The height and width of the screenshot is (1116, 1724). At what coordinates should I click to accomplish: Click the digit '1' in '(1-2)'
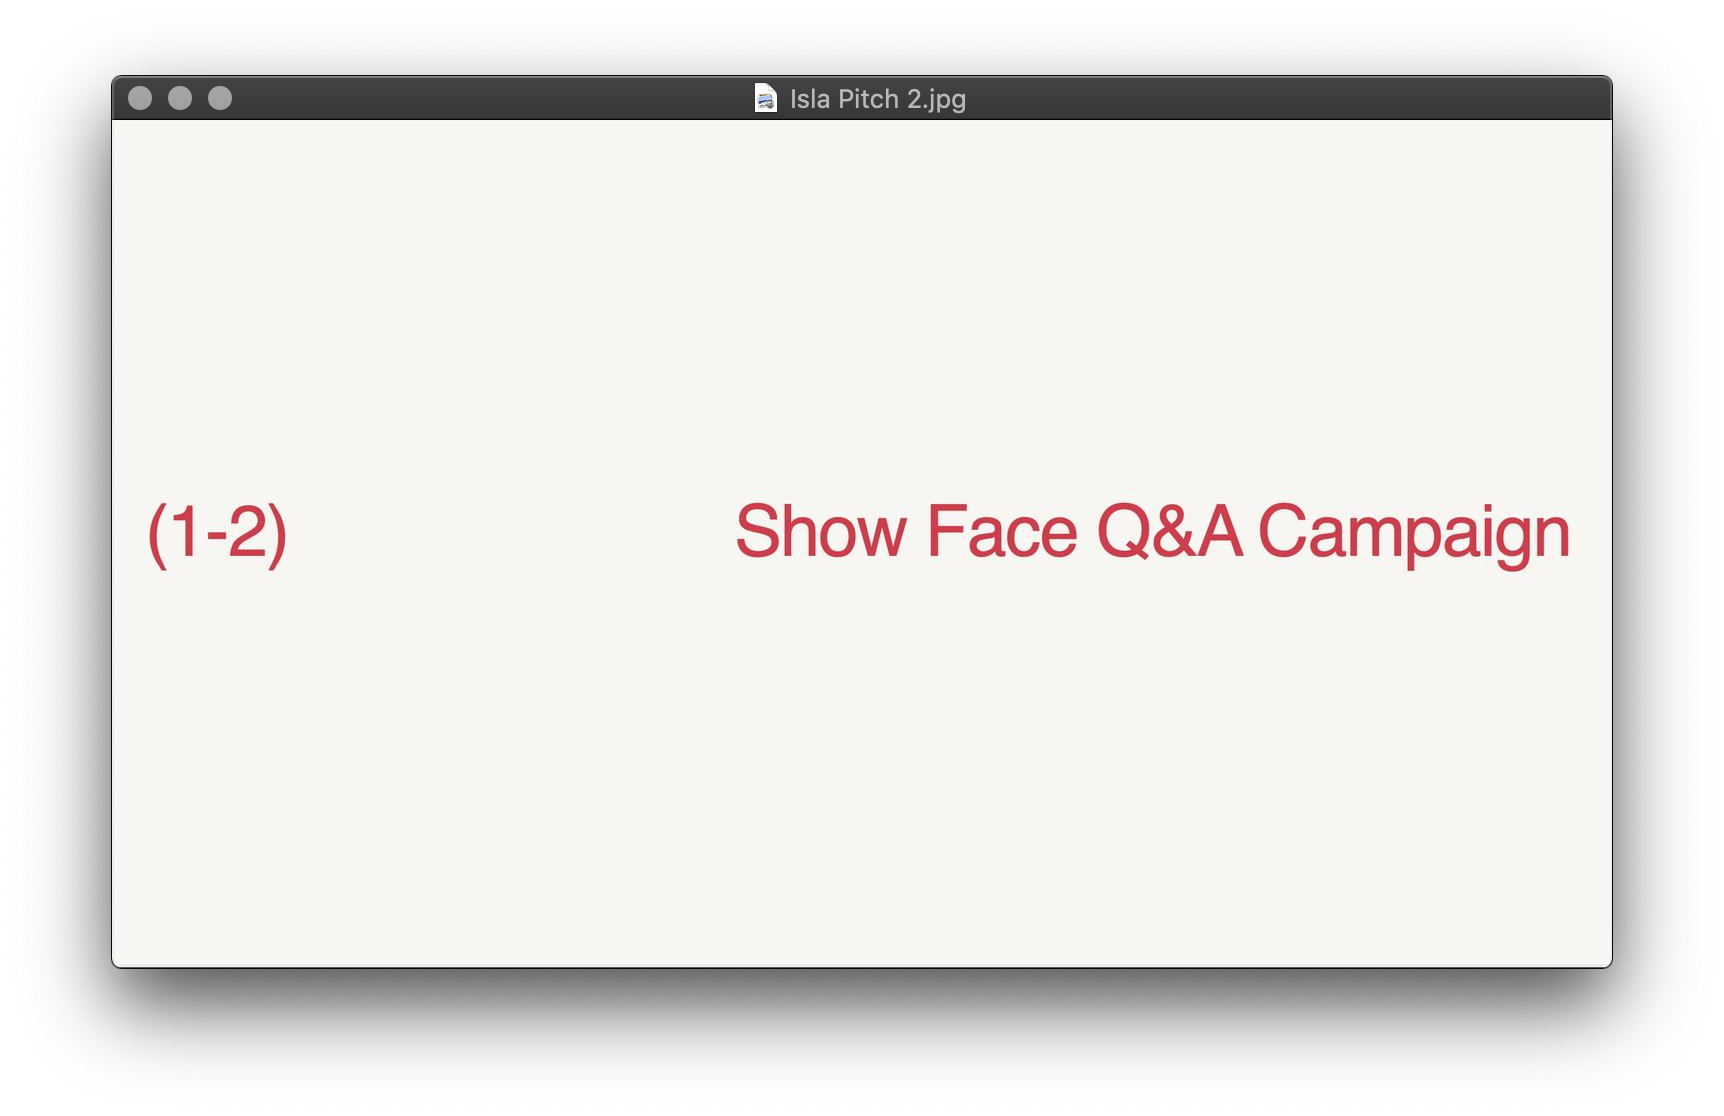click(185, 531)
